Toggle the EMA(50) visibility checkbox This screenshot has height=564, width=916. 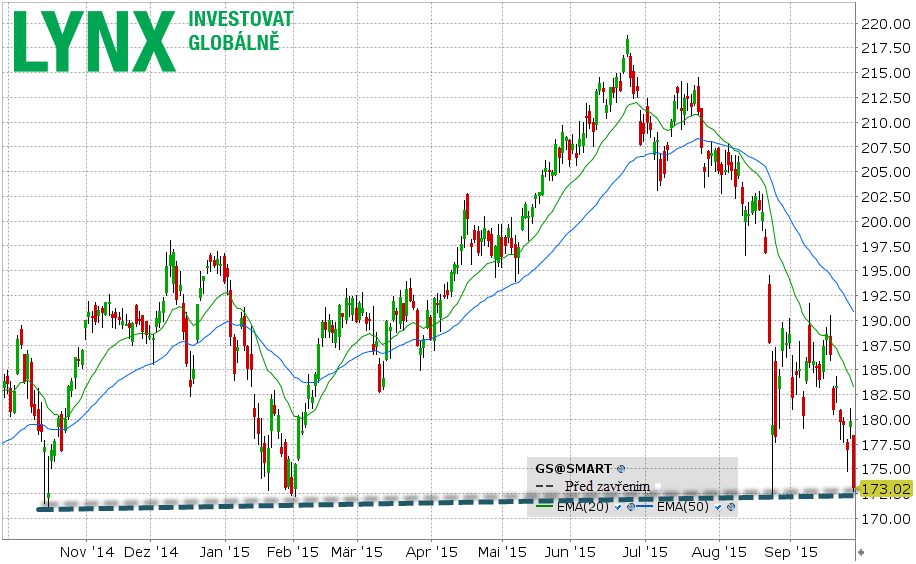point(718,507)
